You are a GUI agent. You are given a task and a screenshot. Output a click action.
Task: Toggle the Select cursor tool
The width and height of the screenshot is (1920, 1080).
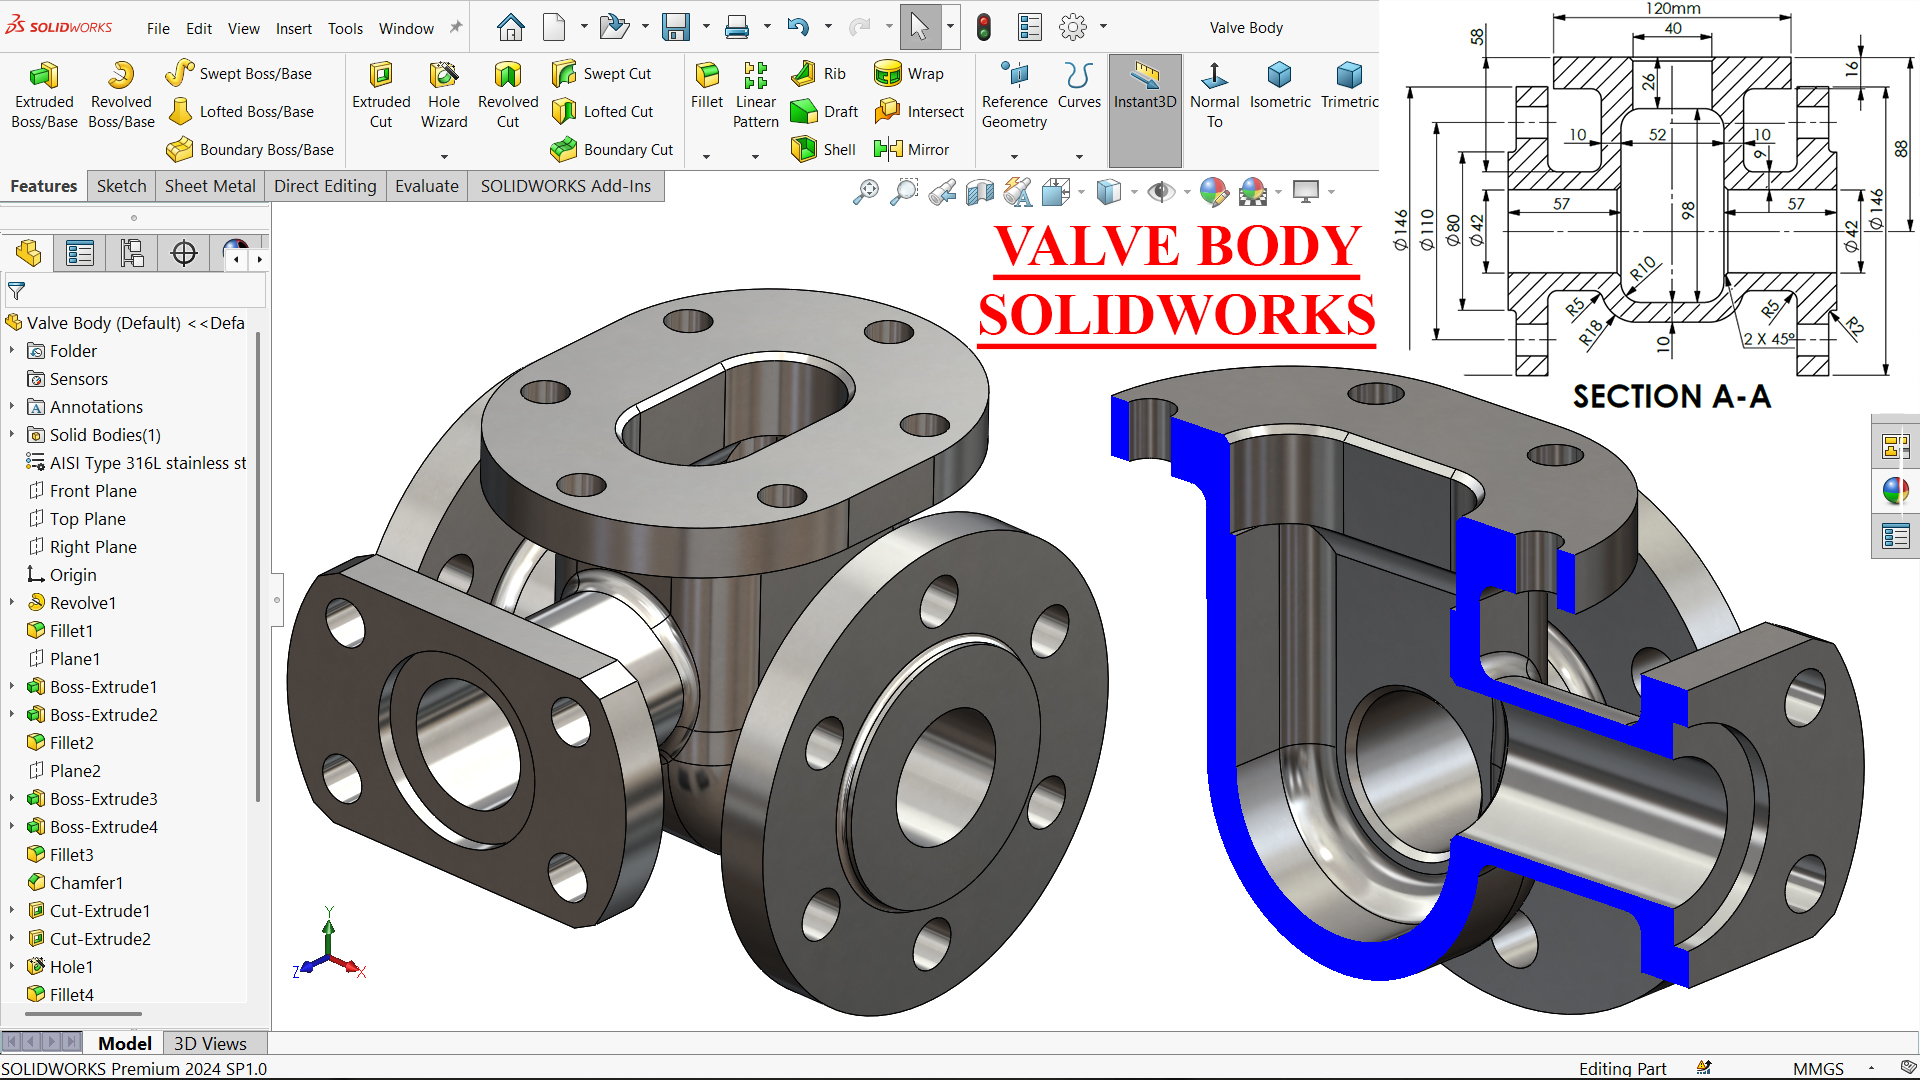coord(920,27)
